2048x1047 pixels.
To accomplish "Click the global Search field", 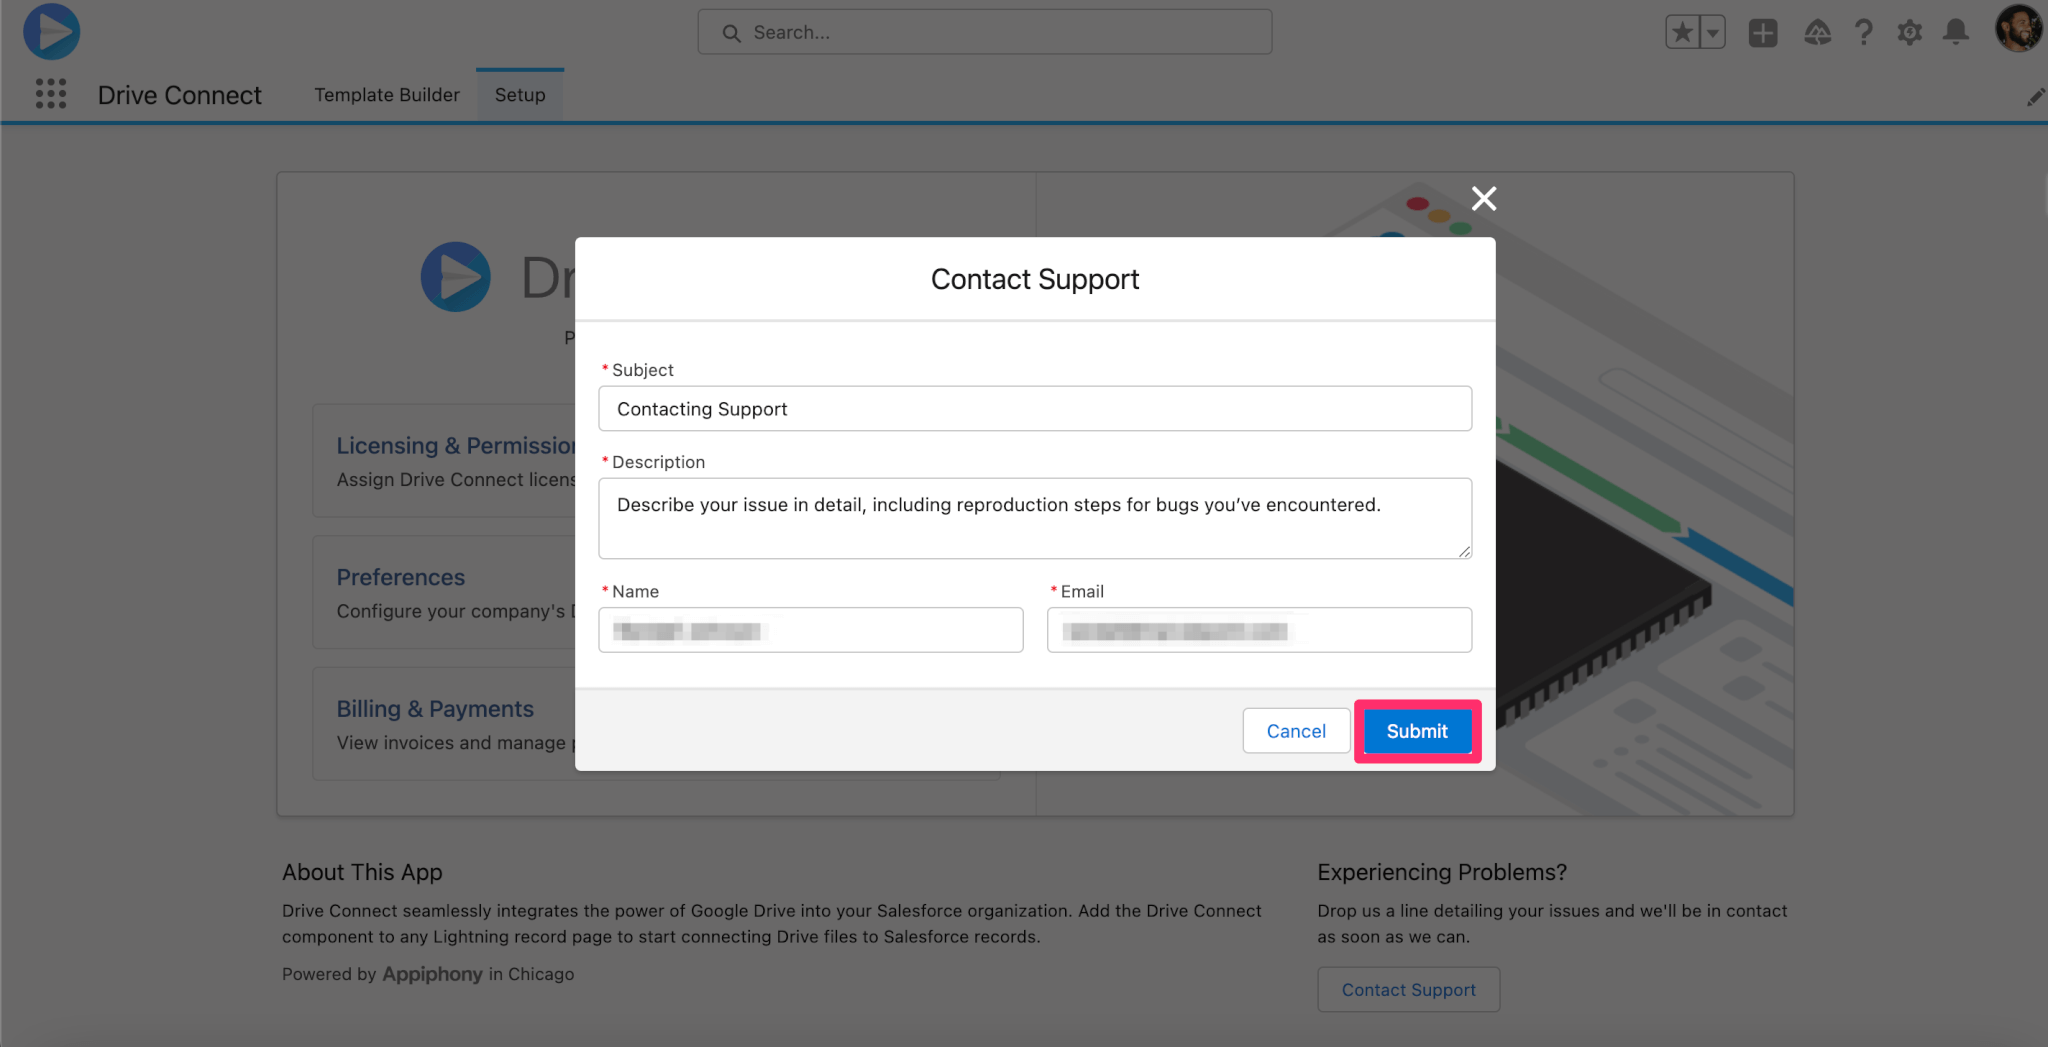I will pyautogui.click(x=984, y=32).
